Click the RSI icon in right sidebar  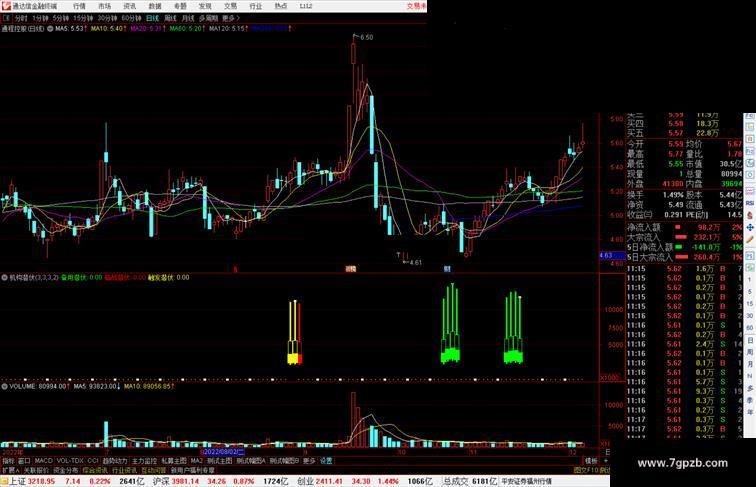pyautogui.click(x=750, y=203)
